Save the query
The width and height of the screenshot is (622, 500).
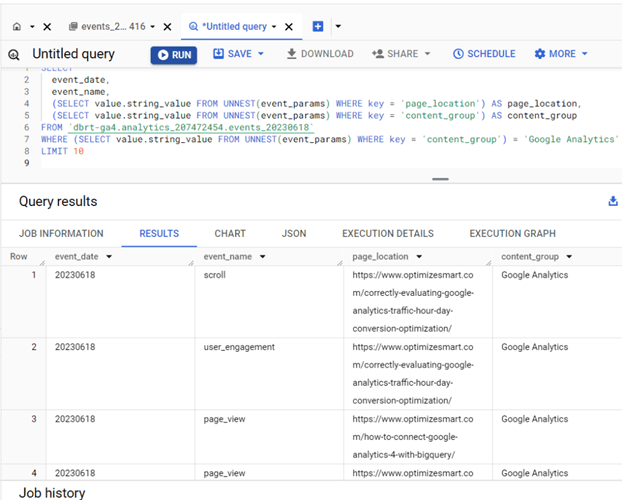click(x=232, y=54)
